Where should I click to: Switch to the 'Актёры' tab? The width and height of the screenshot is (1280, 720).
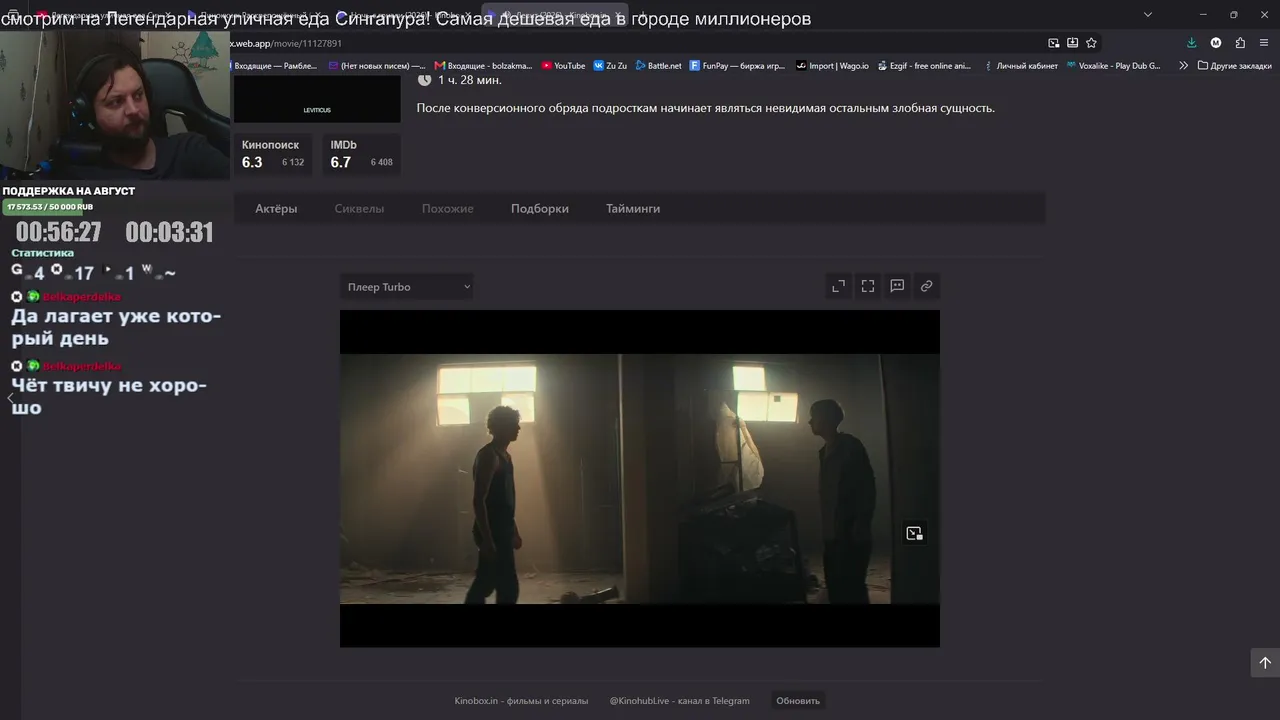276,209
